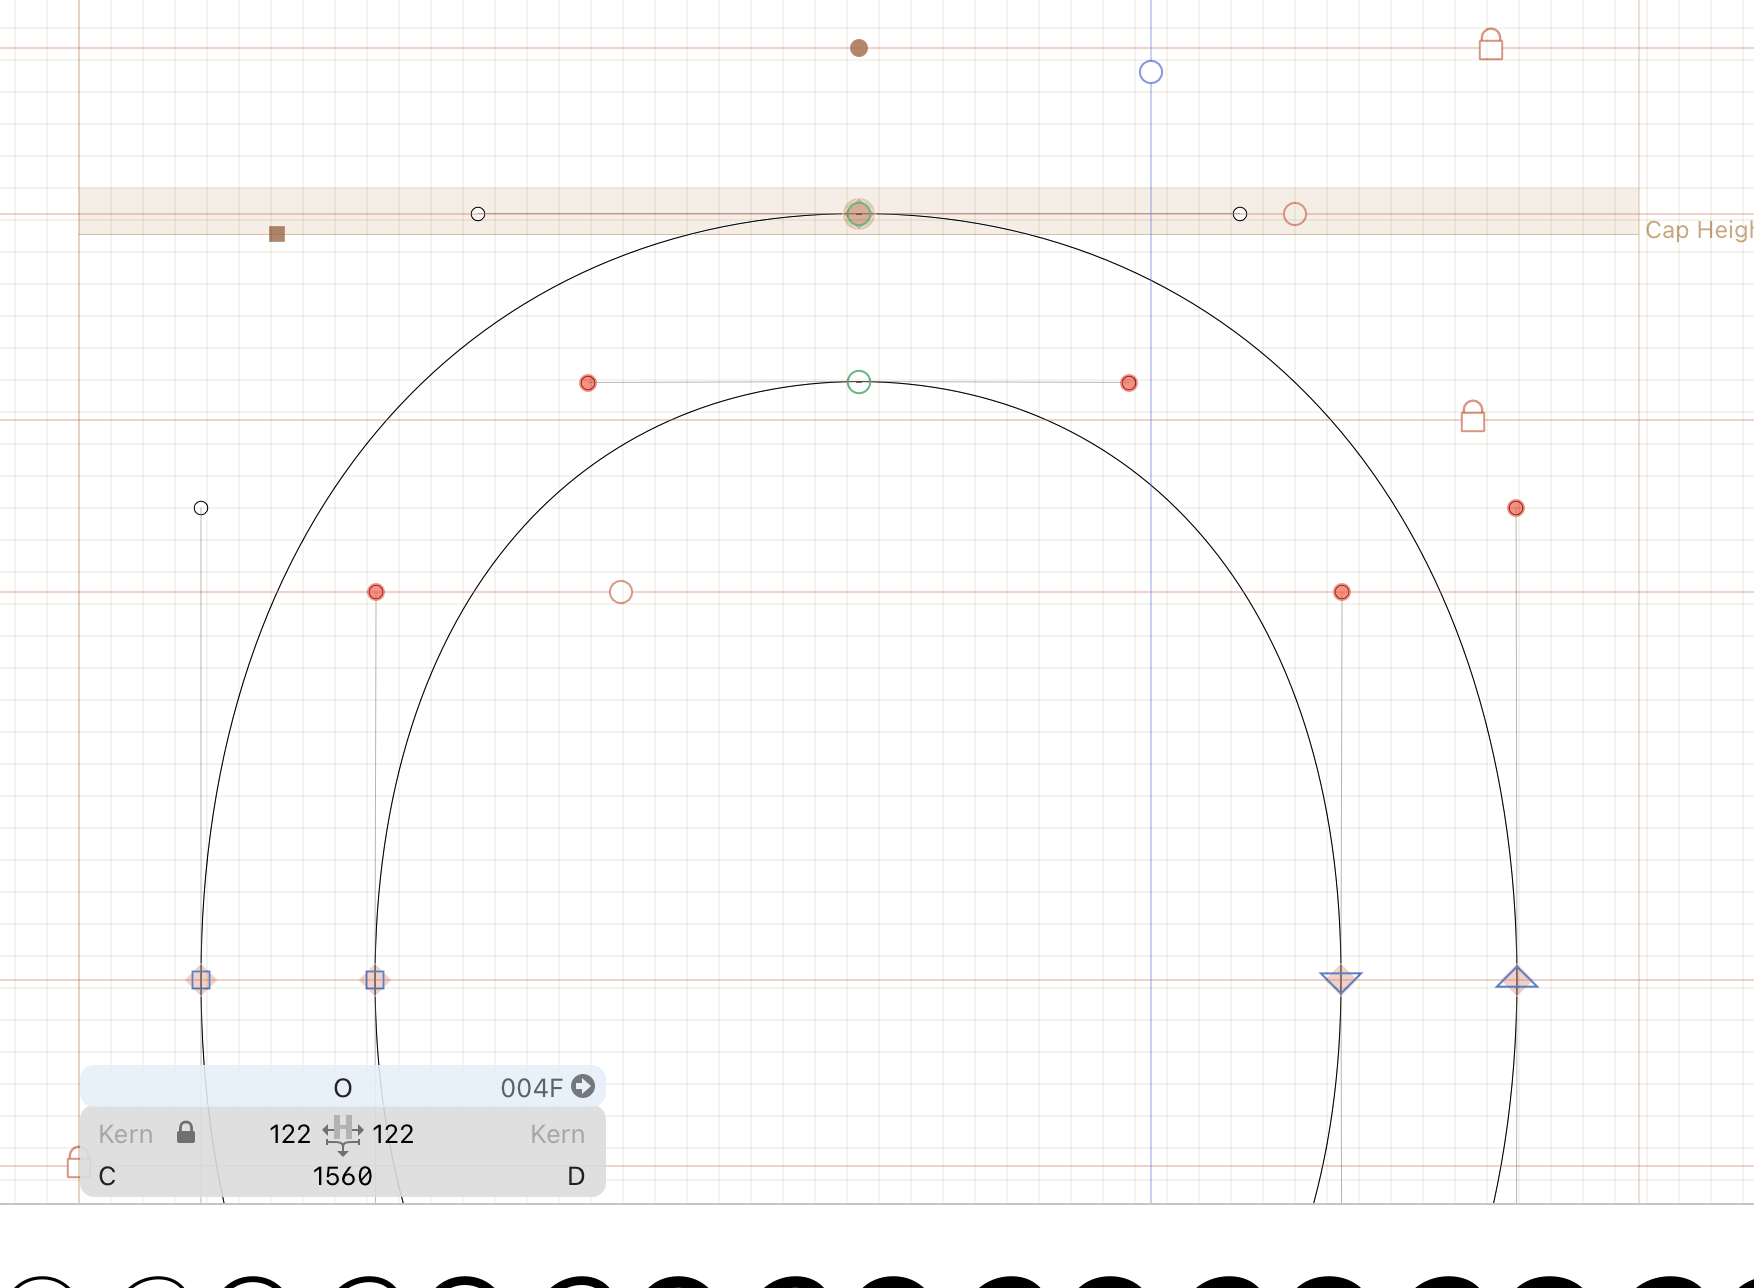Click the open red circle on the middle guideline
Viewport: 1754px width, 1288px height.
621,592
